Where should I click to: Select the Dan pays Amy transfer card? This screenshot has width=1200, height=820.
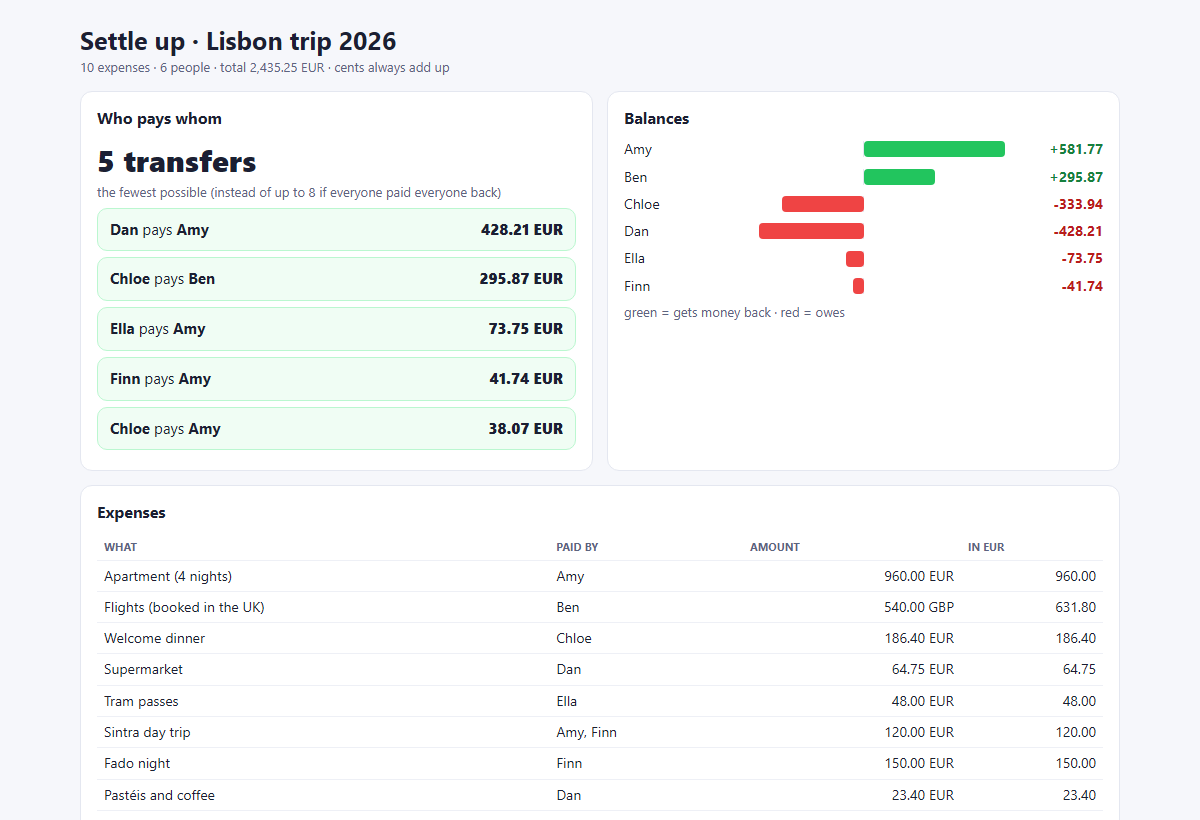336,230
